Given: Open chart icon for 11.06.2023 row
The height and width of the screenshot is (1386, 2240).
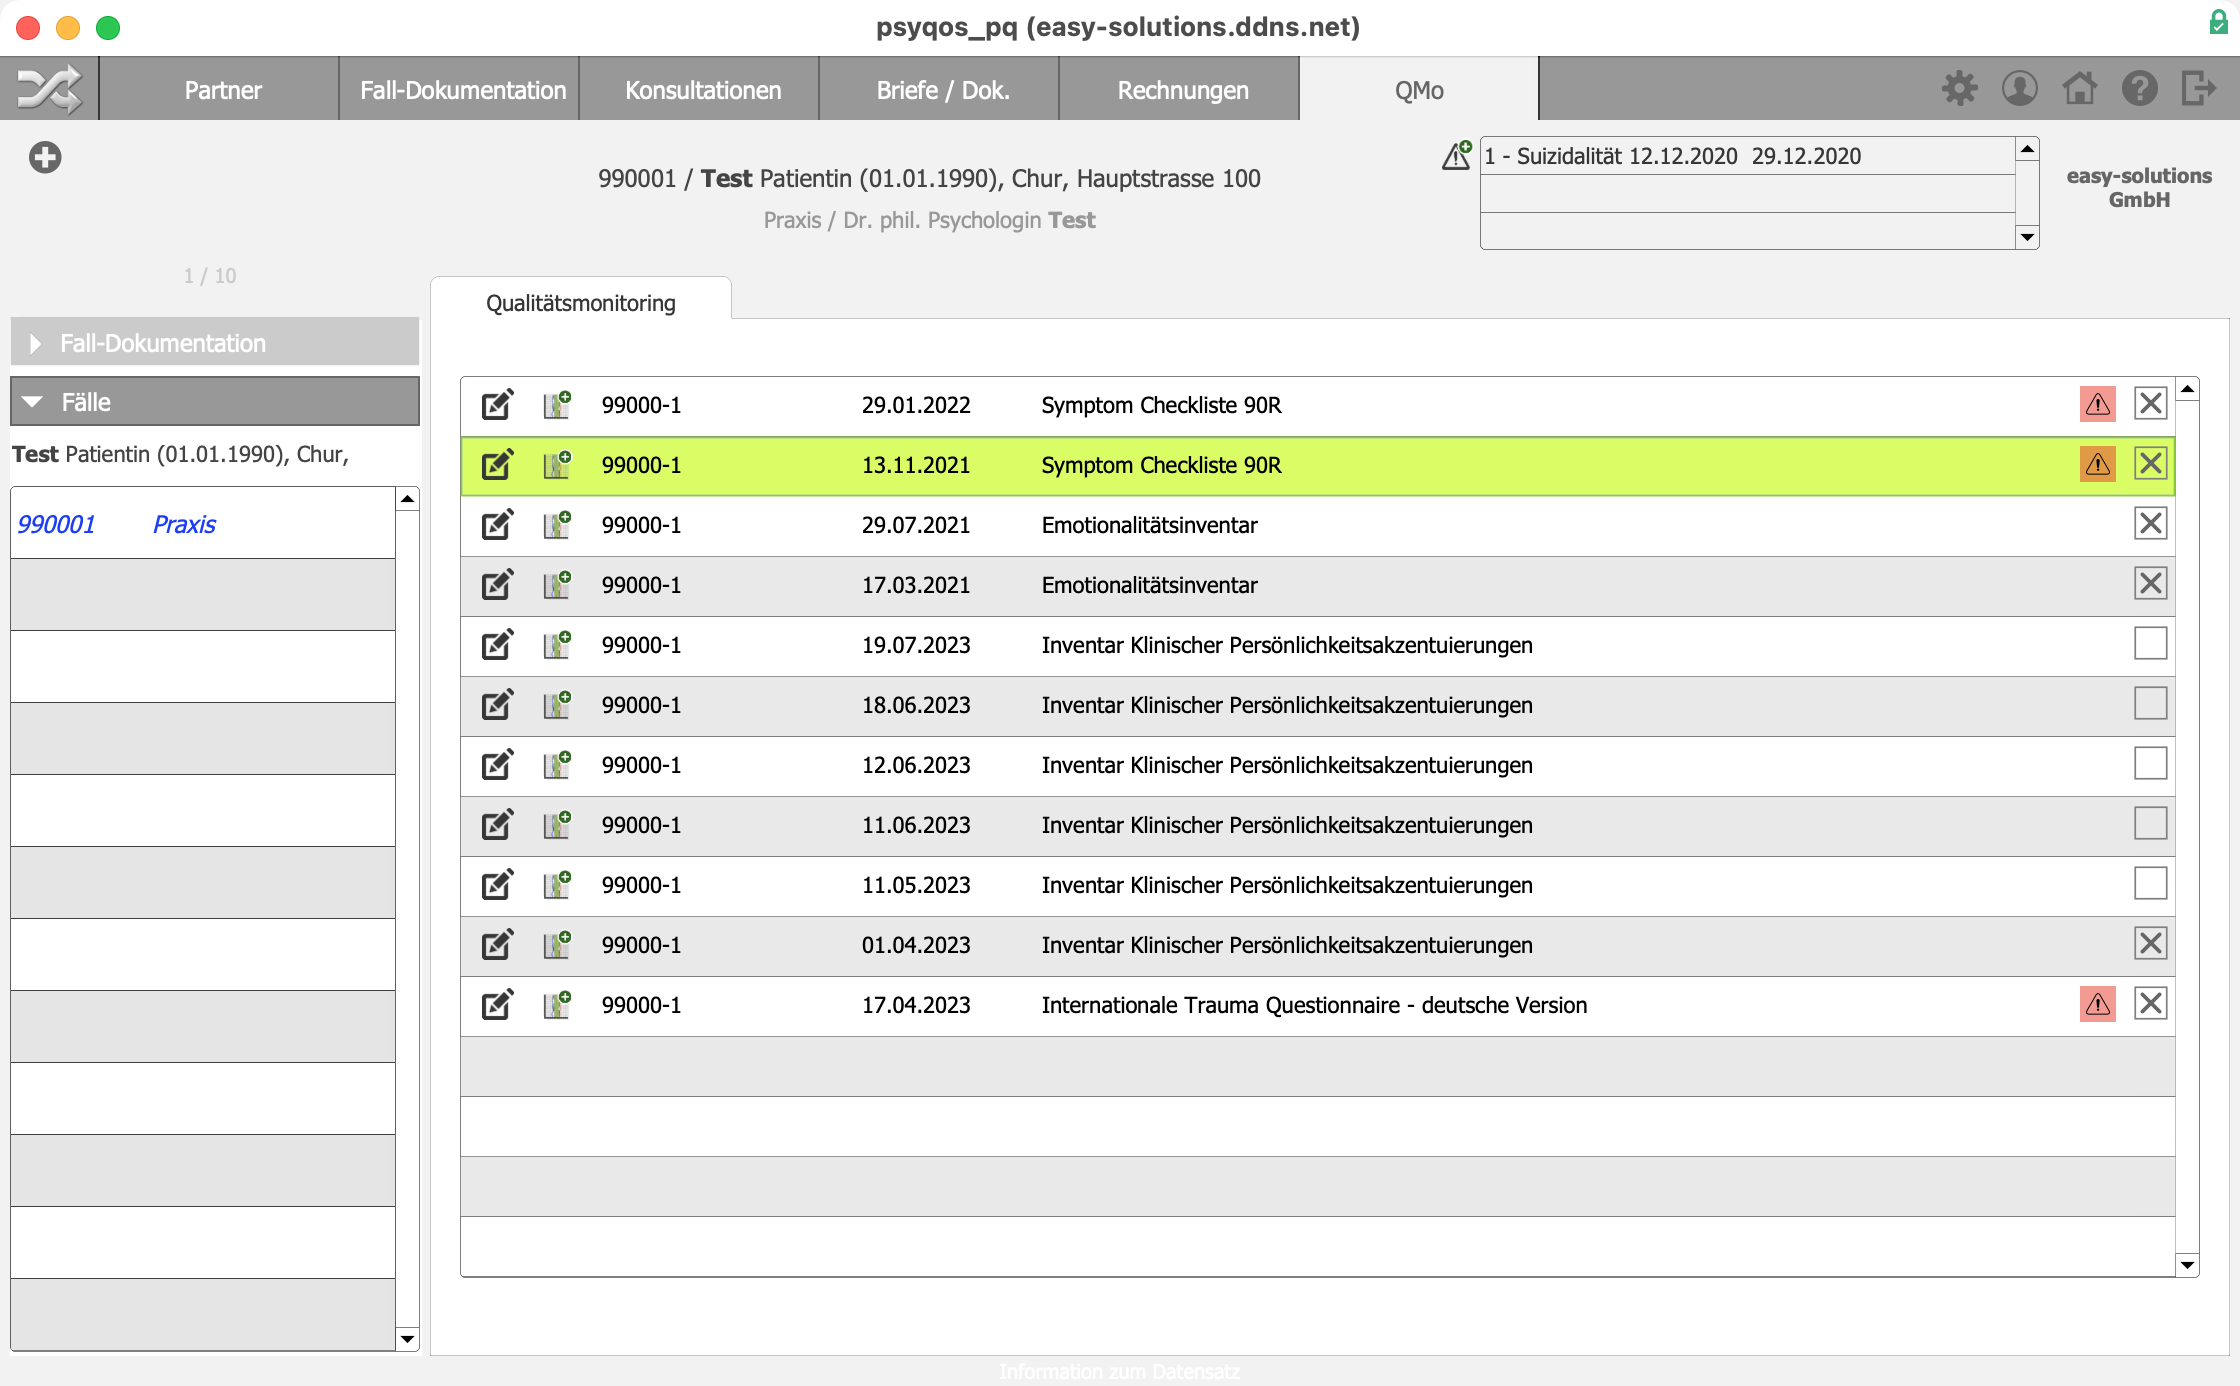Looking at the screenshot, I should pos(557,824).
